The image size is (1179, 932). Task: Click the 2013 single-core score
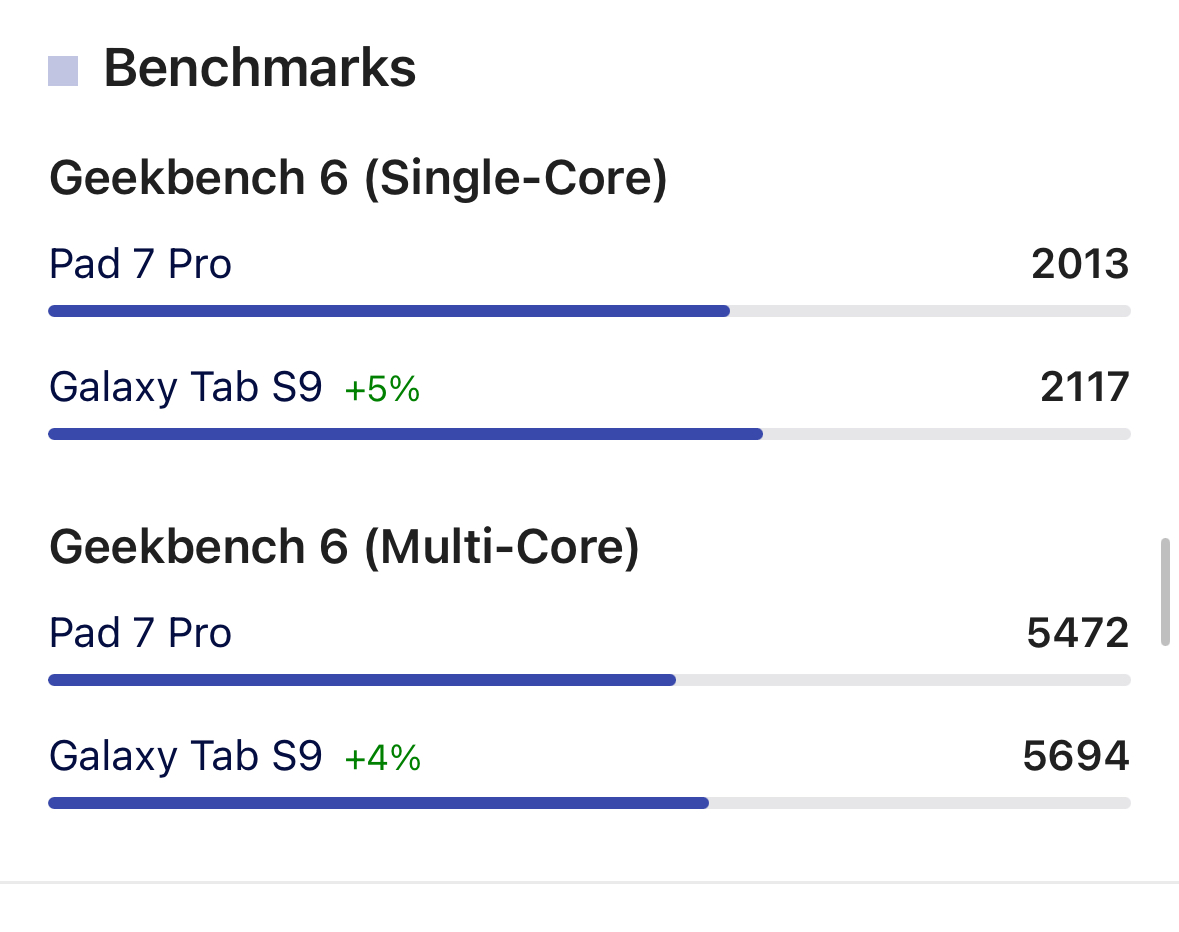(1079, 264)
